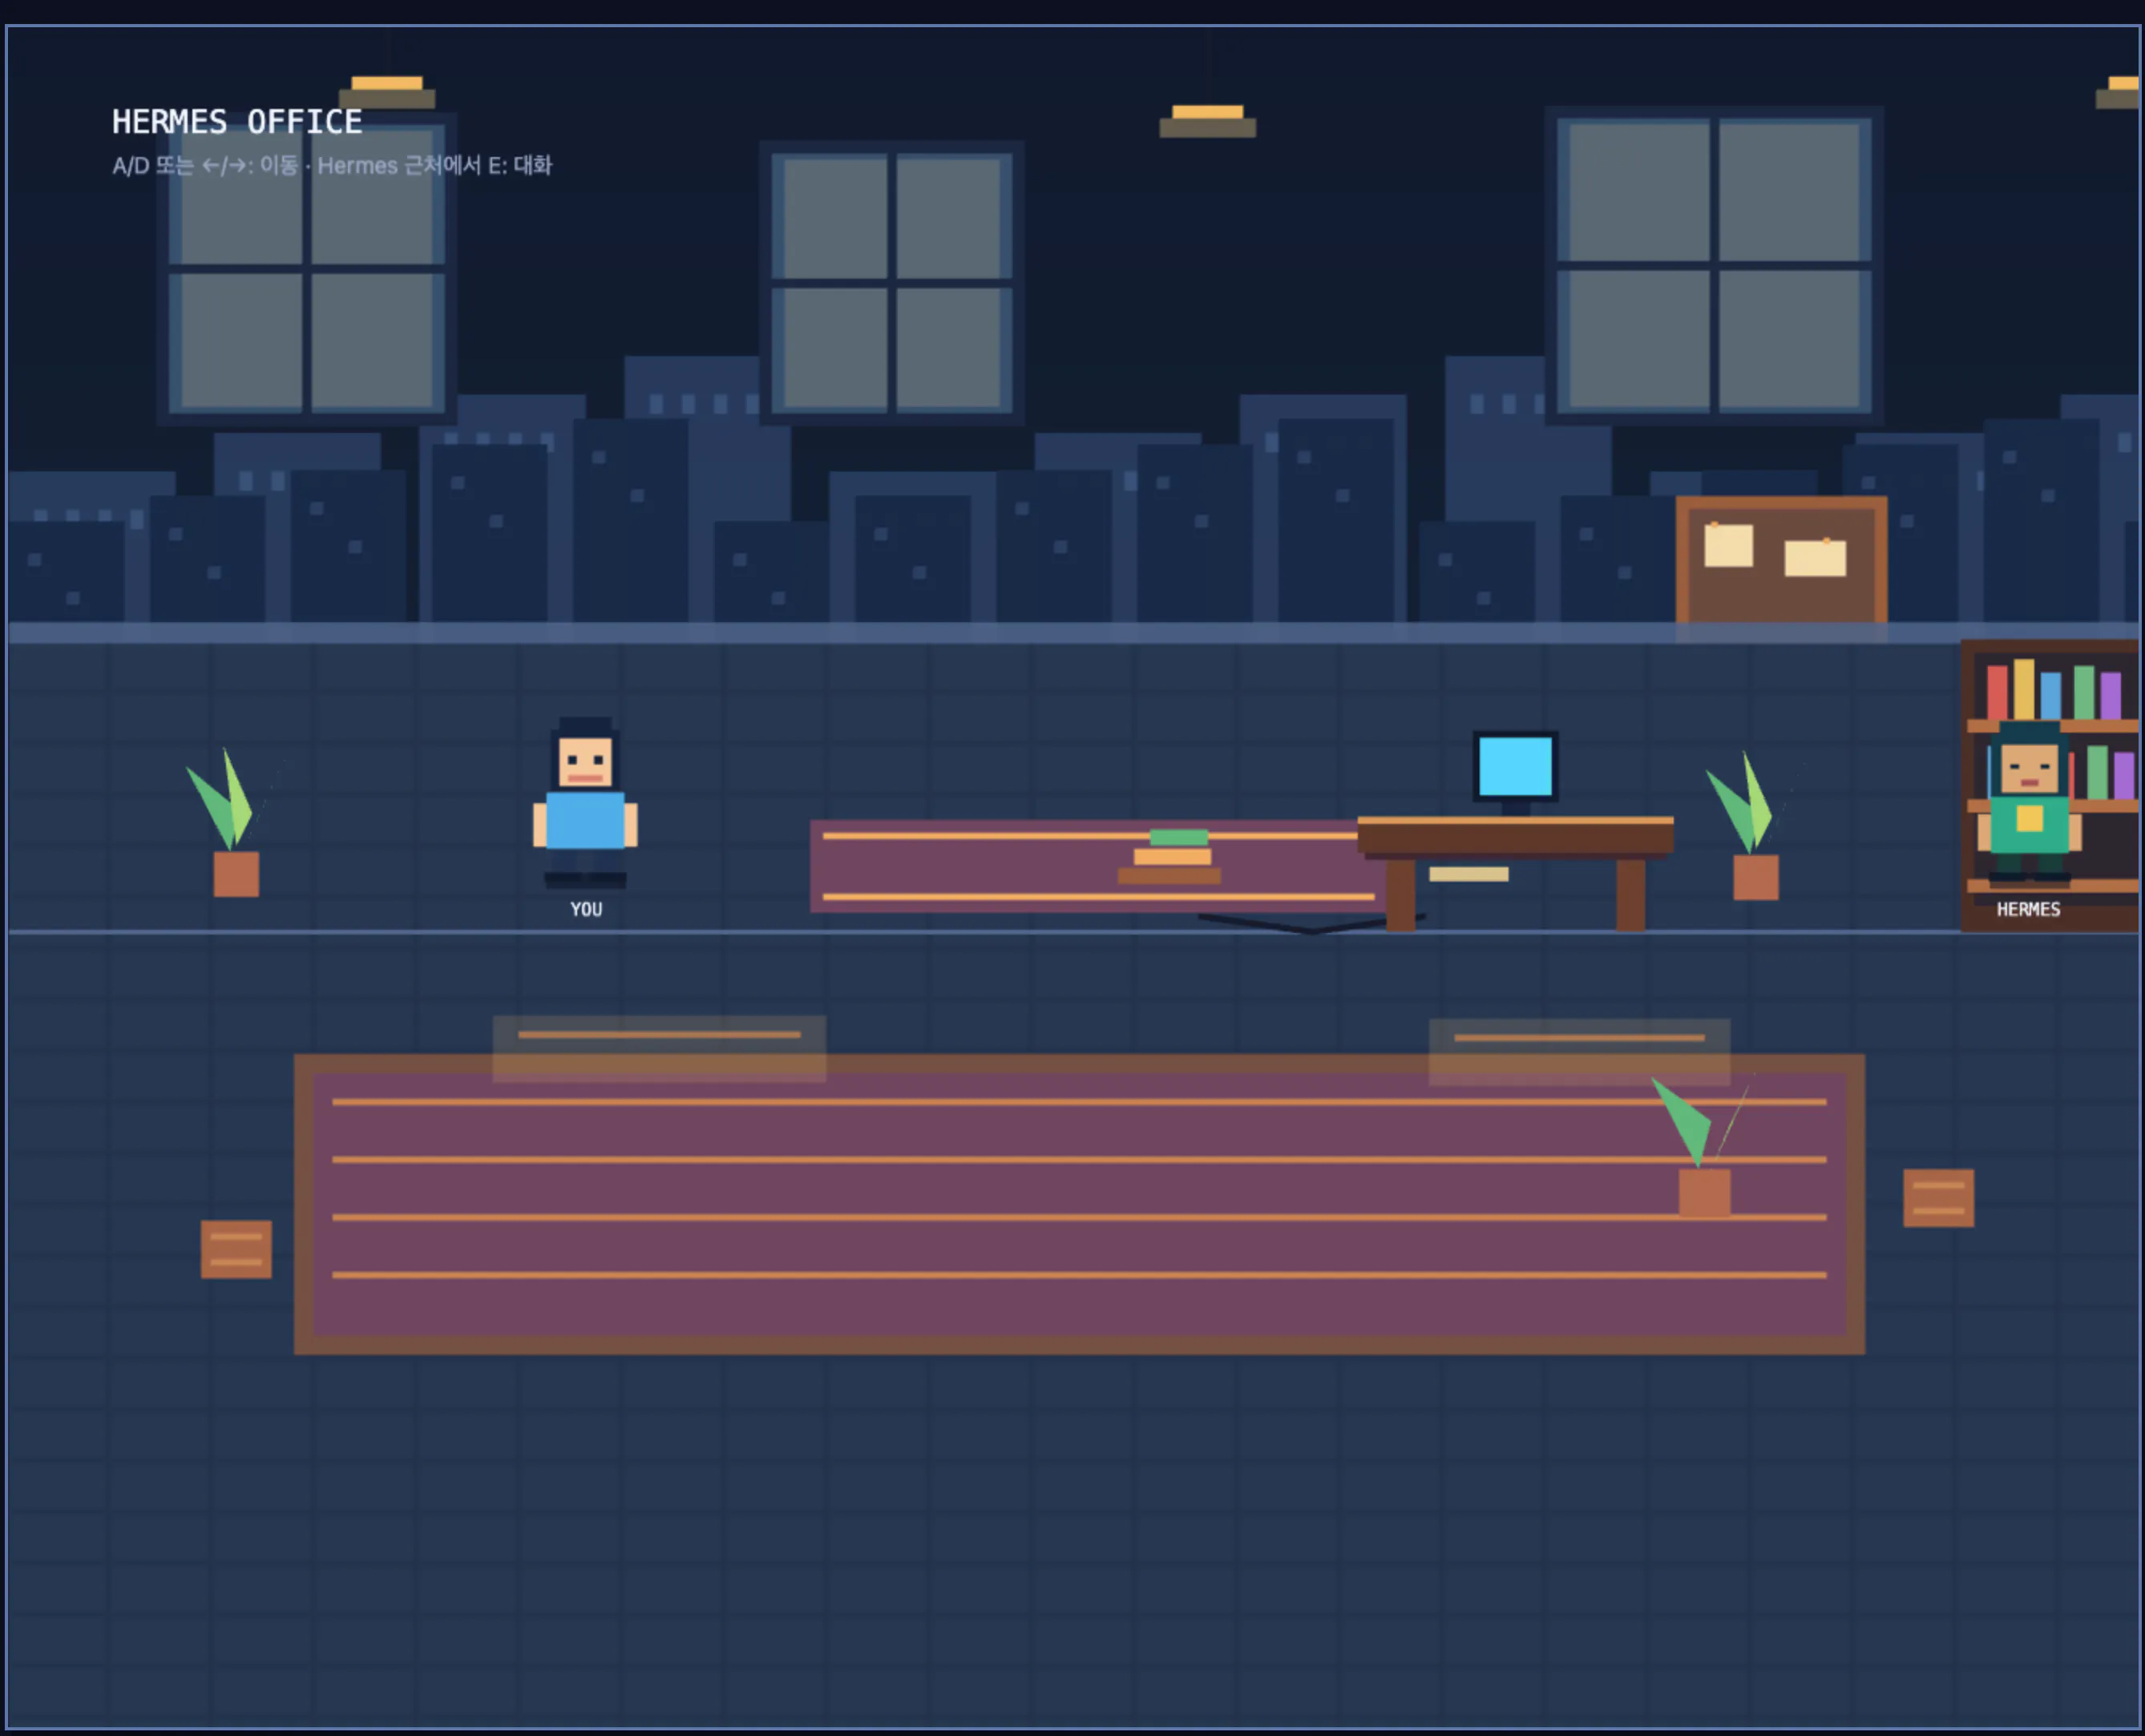
Task: Click the Korean movement instructions text
Action: 332,165
